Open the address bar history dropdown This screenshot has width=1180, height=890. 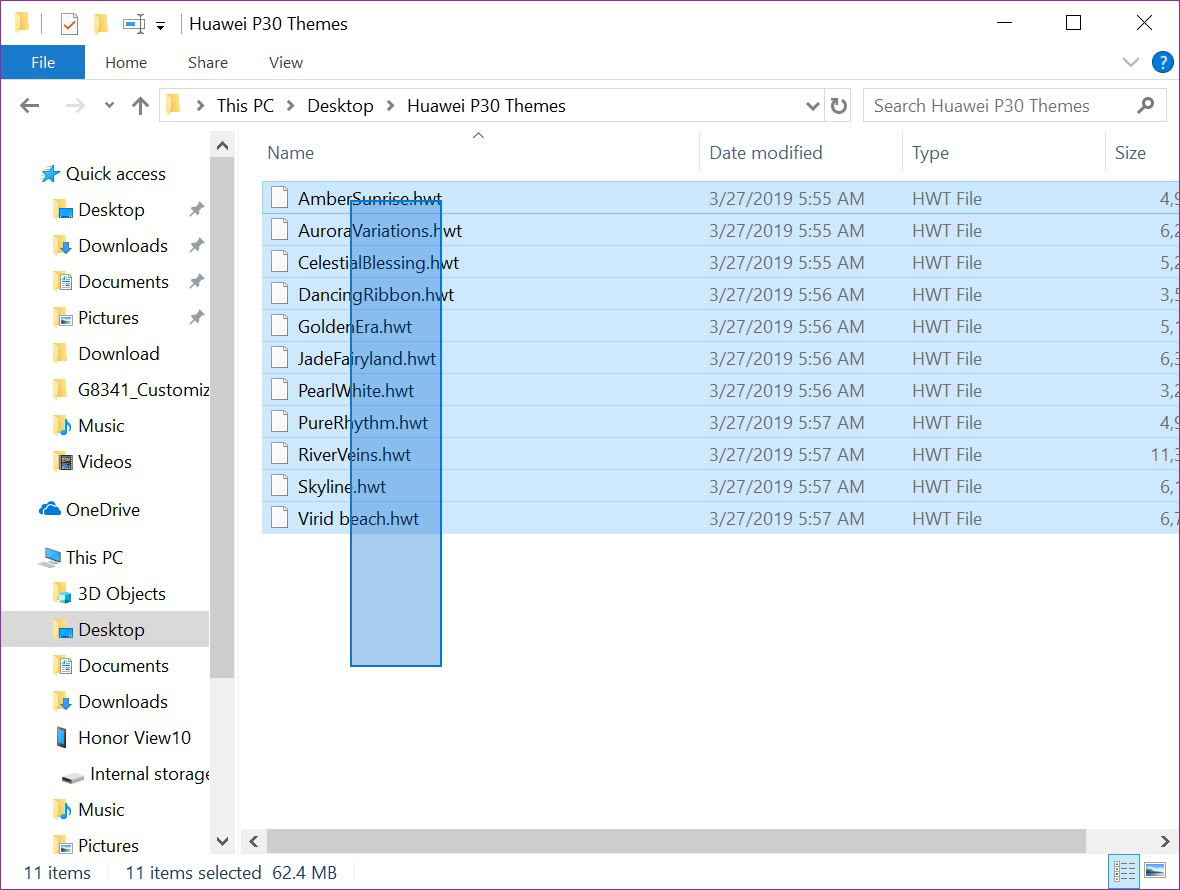pyautogui.click(x=812, y=106)
